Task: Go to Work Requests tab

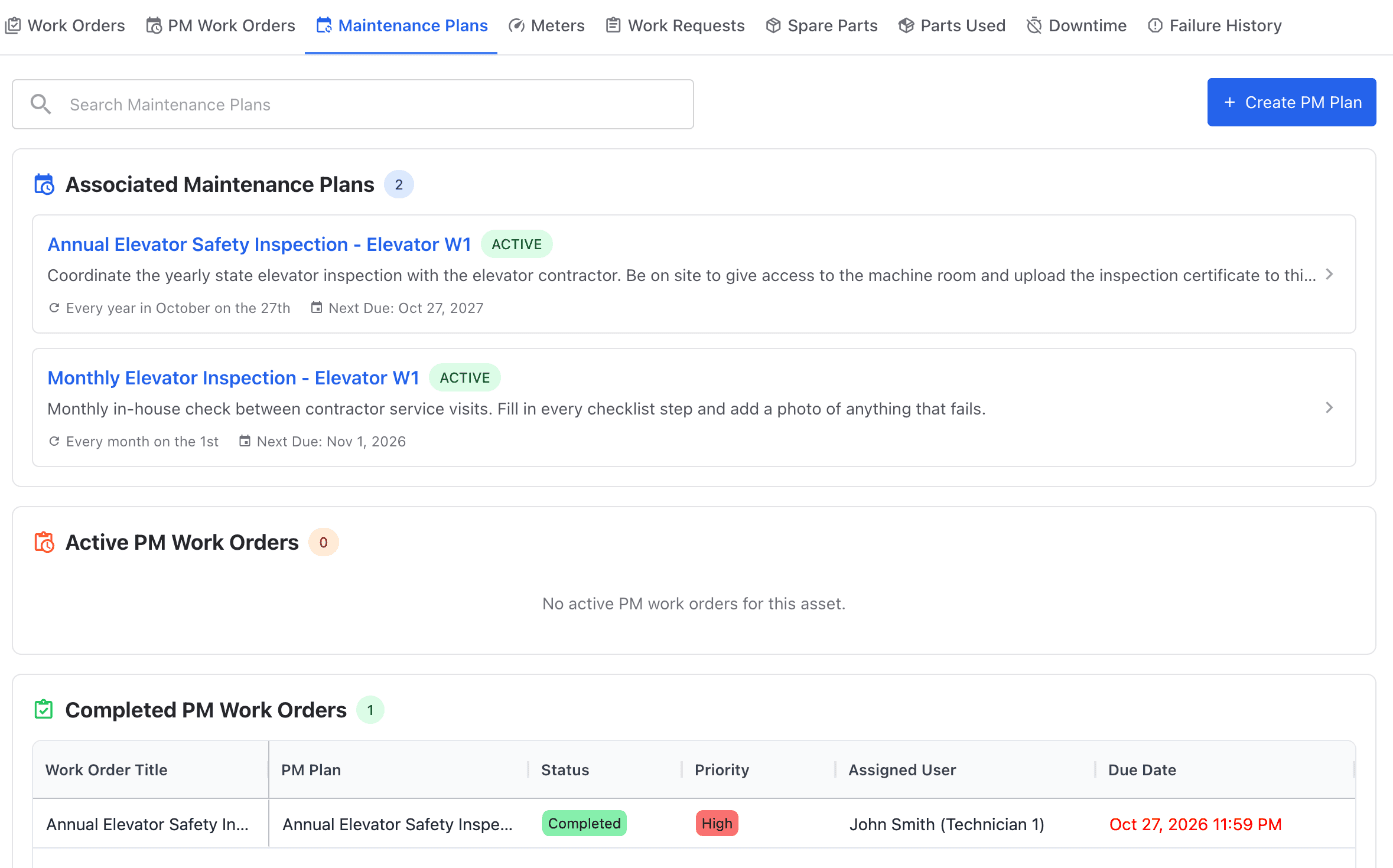Action: click(675, 26)
